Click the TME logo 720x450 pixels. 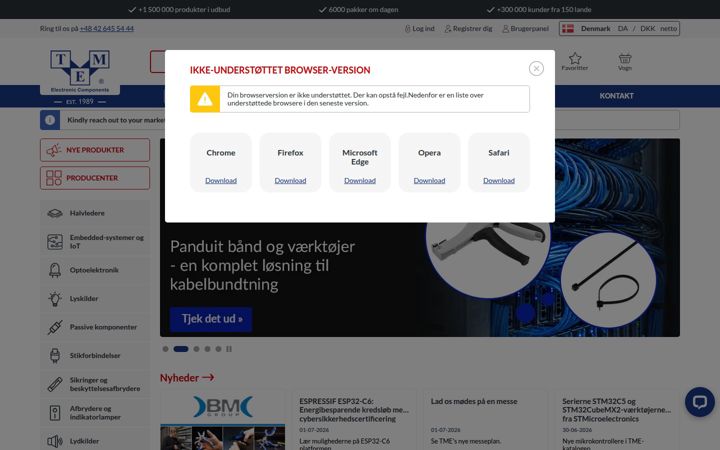(x=80, y=71)
